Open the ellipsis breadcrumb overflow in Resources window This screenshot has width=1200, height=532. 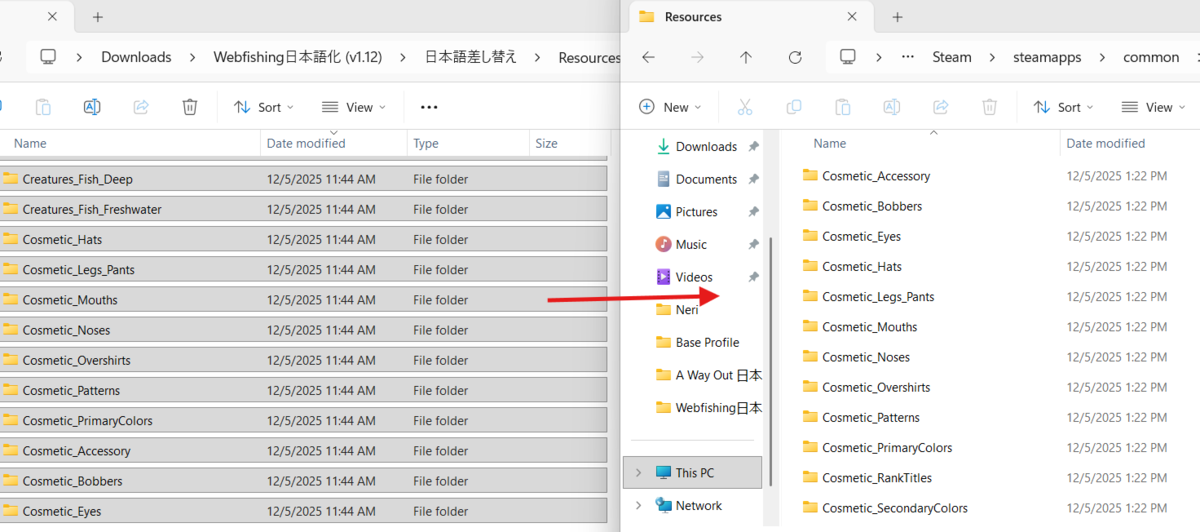coord(908,57)
